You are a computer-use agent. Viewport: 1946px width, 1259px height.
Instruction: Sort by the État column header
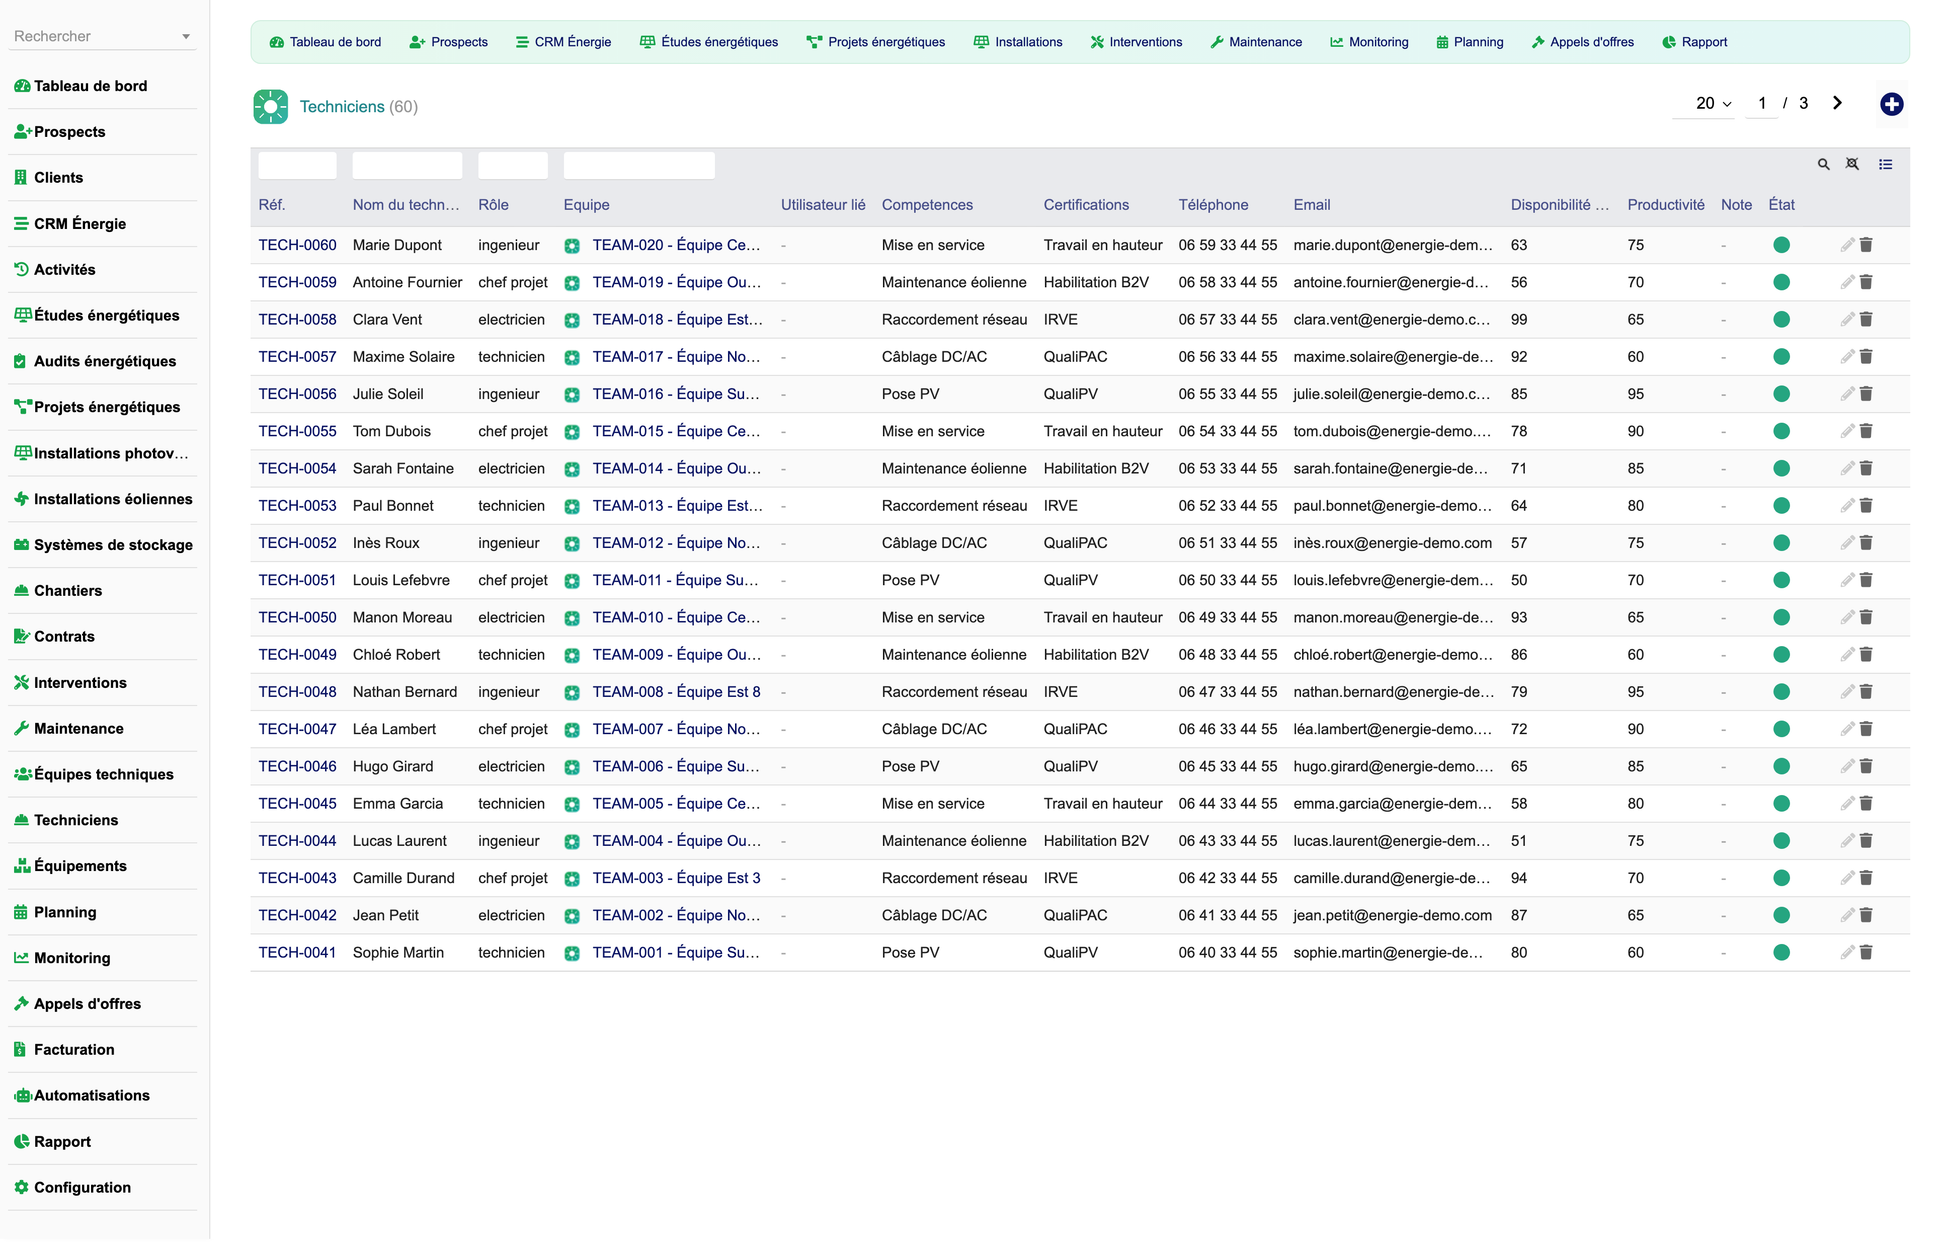1781,205
